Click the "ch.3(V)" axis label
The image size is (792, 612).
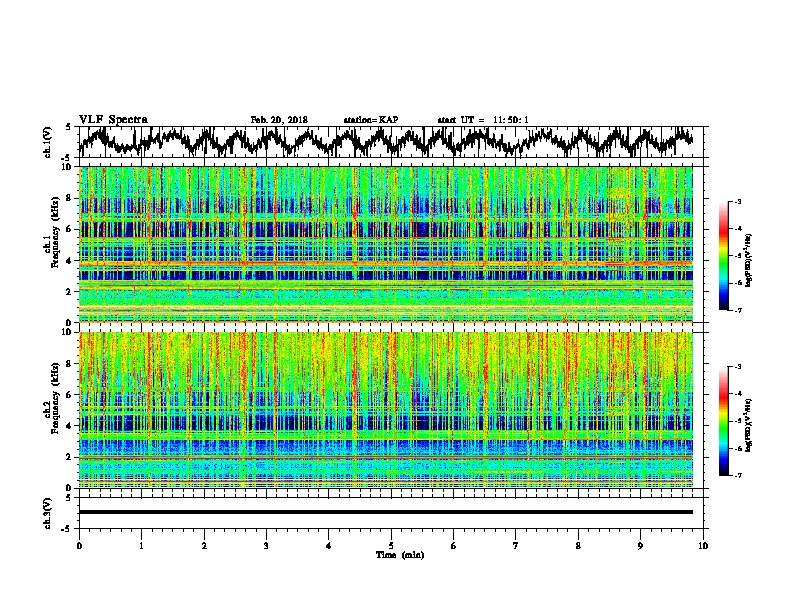(47, 513)
